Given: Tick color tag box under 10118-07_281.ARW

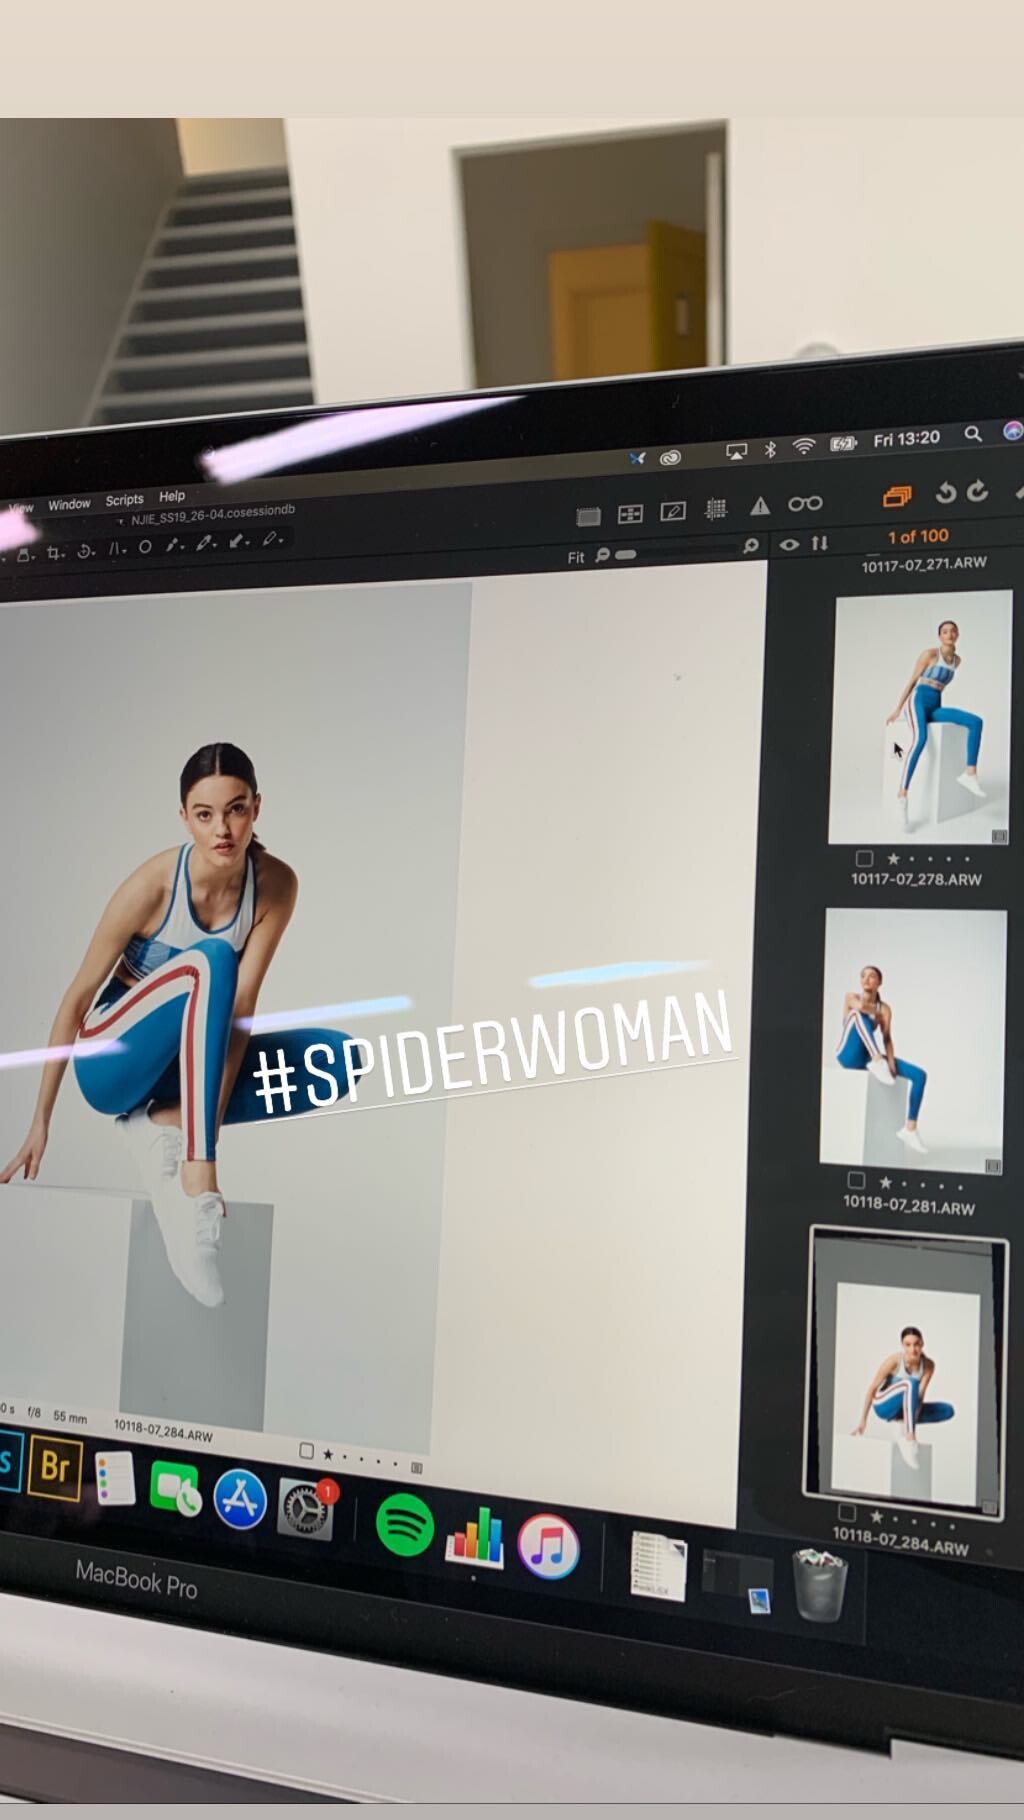Looking at the screenshot, I should [856, 1180].
